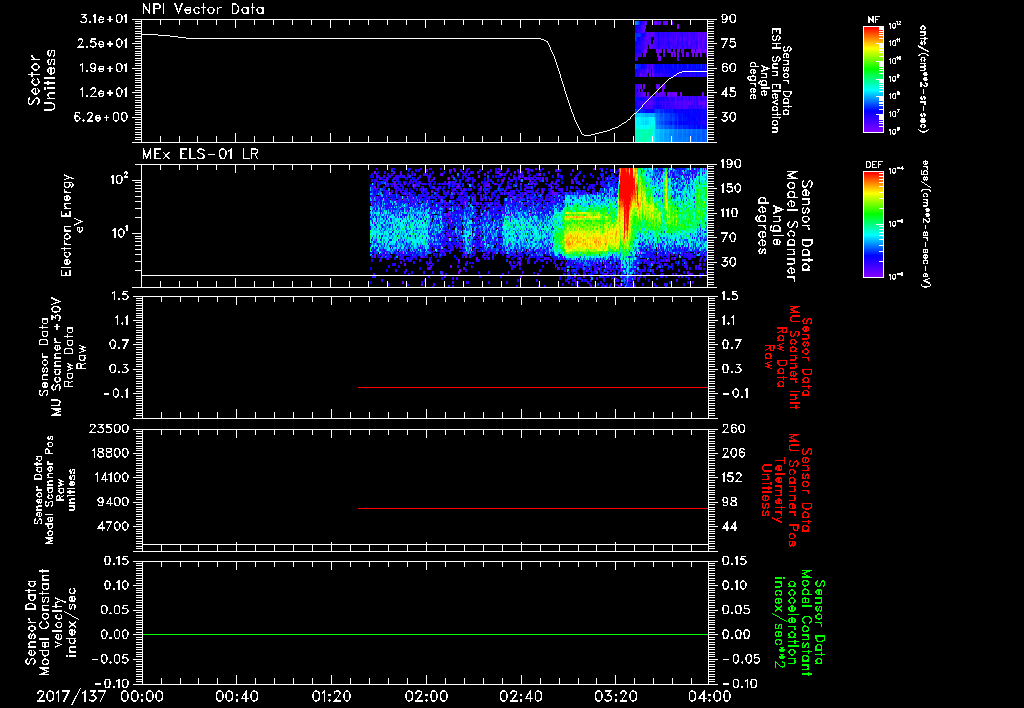Click the 02:00 time axis label

426,696
